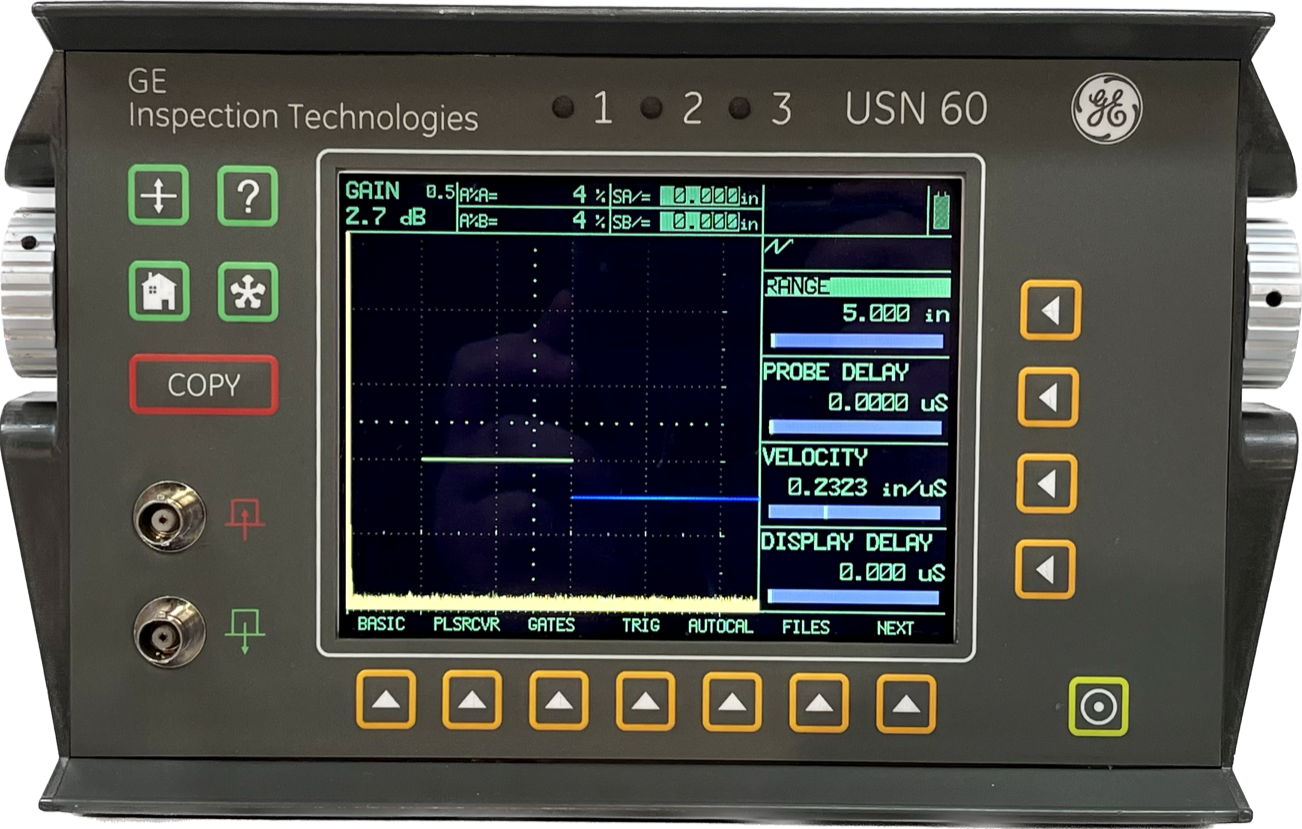Select the highlighted RANGE function
Viewport: 1302px width, 829px height.
tap(856, 287)
